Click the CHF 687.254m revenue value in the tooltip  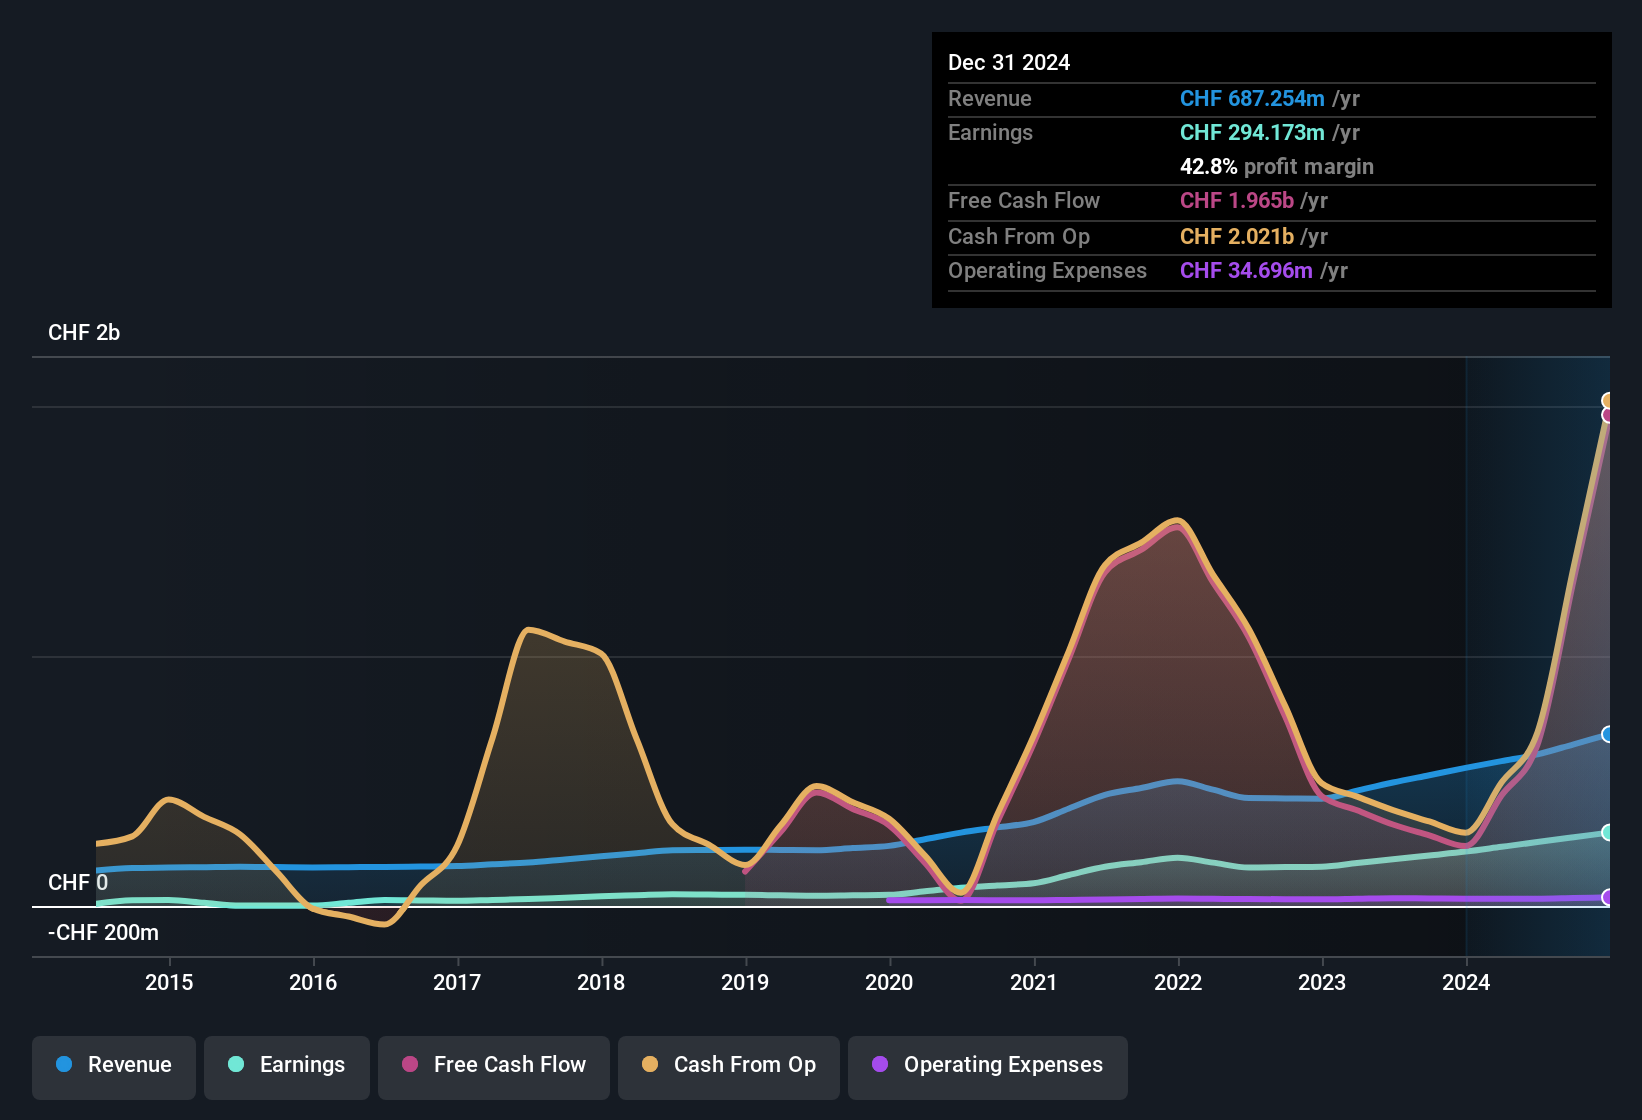pos(1251,99)
